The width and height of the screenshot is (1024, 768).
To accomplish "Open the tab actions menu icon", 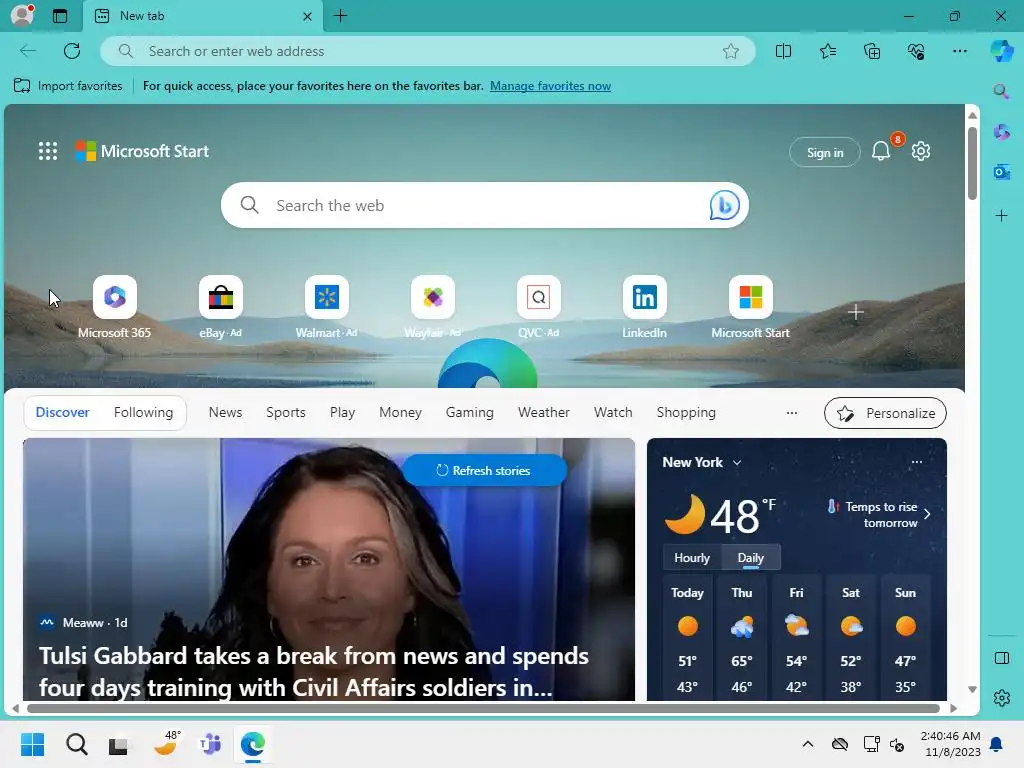I will pyautogui.click(x=59, y=16).
